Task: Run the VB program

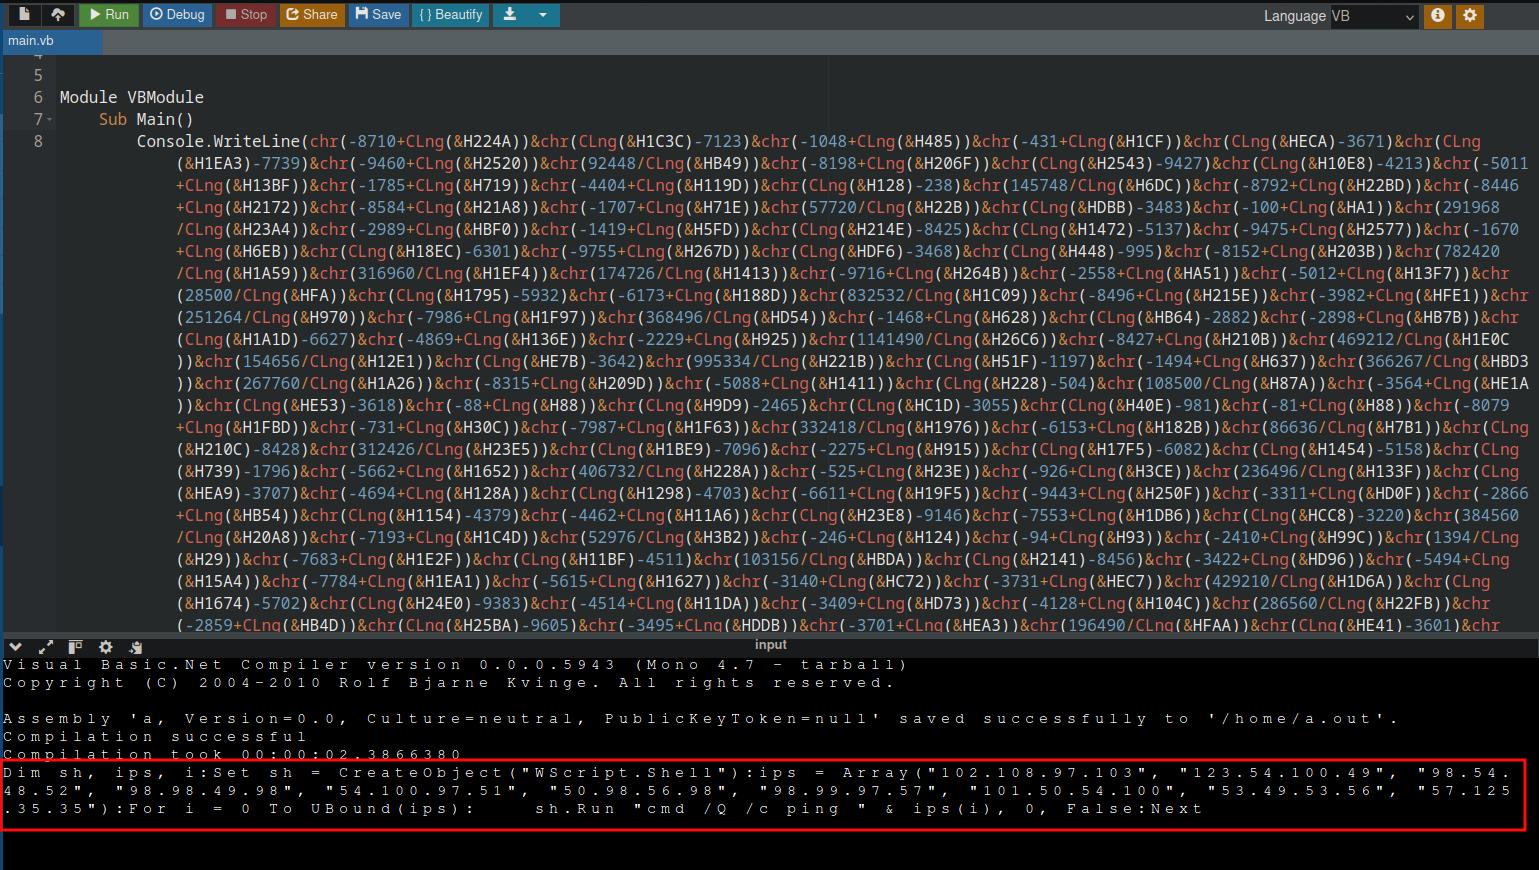Action: coord(108,15)
